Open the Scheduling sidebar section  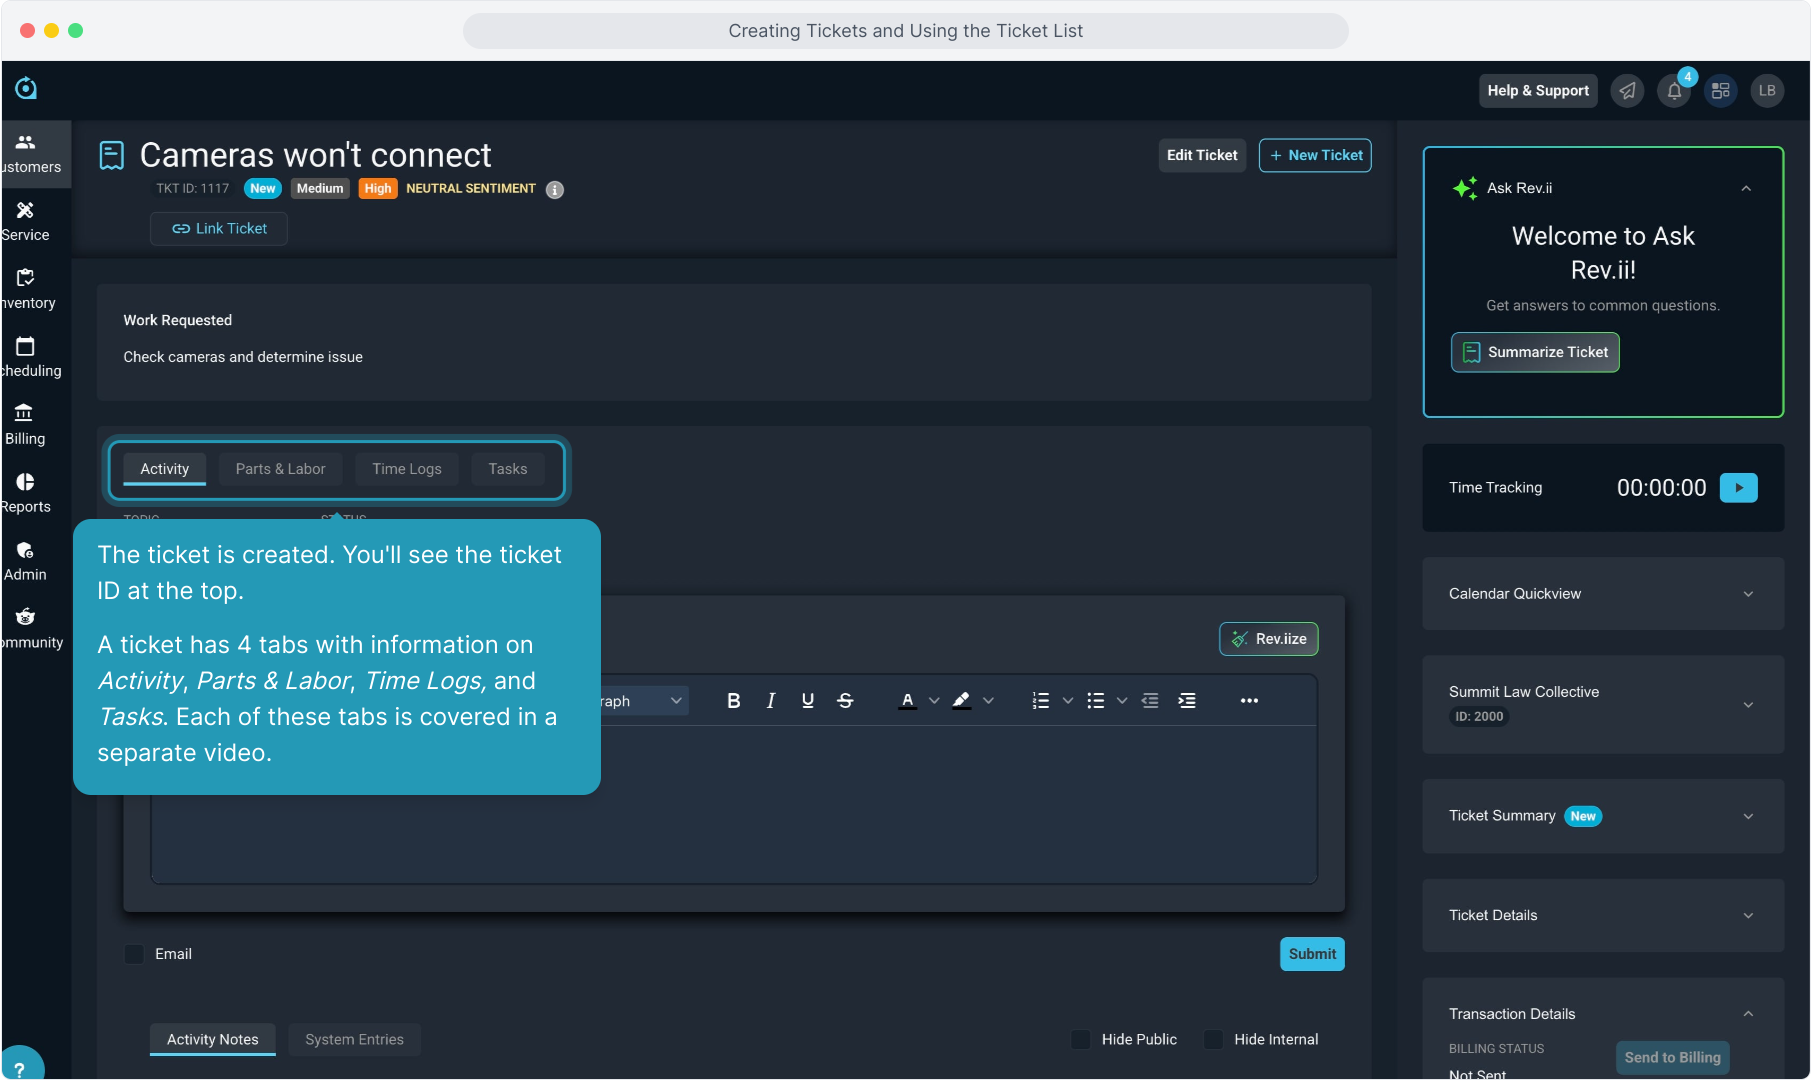31,357
